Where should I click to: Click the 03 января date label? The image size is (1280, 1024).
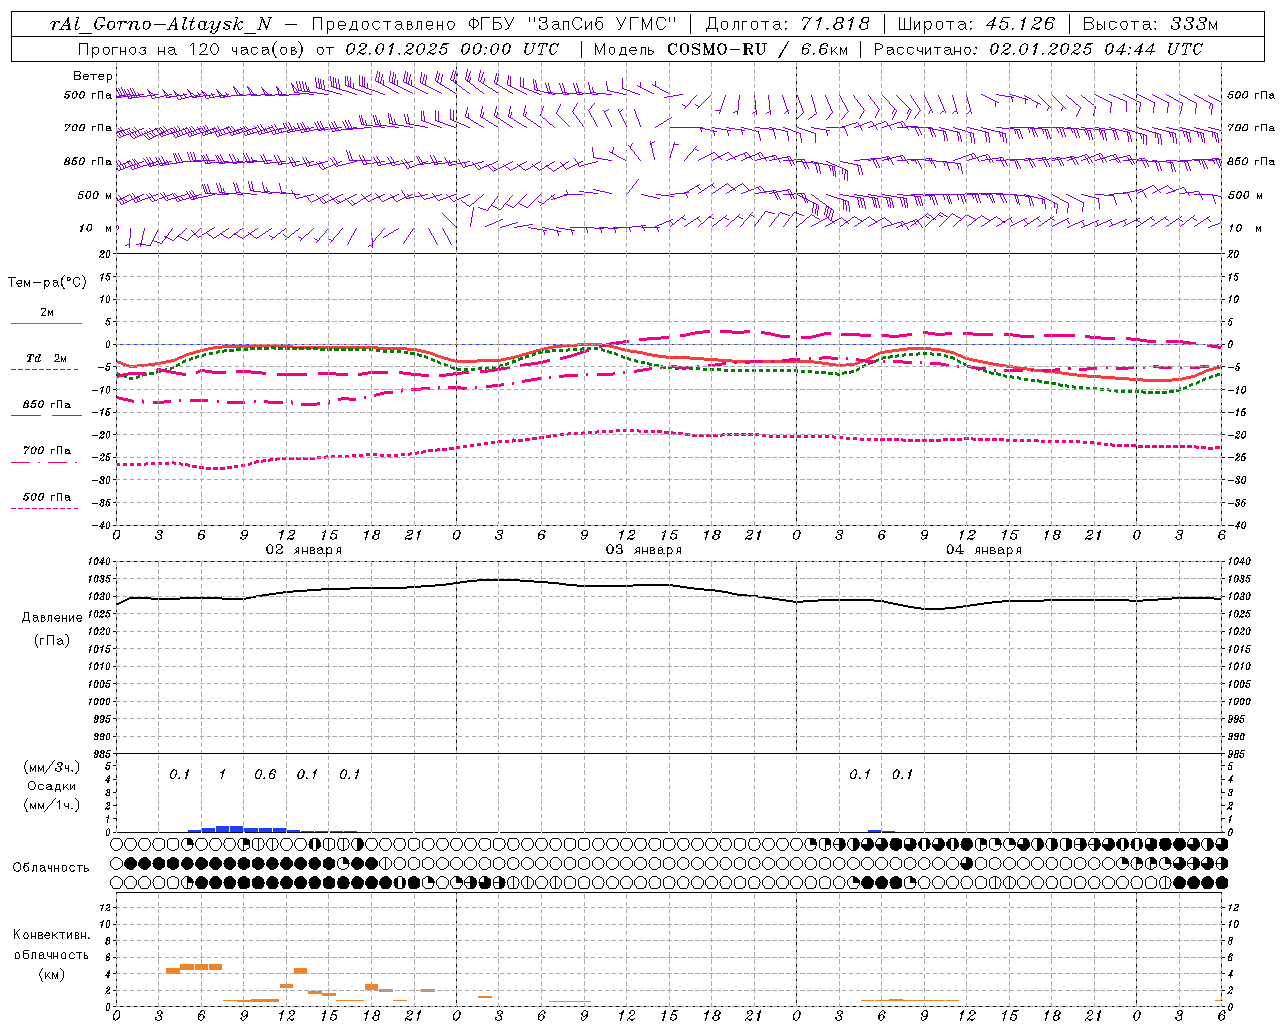(643, 550)
